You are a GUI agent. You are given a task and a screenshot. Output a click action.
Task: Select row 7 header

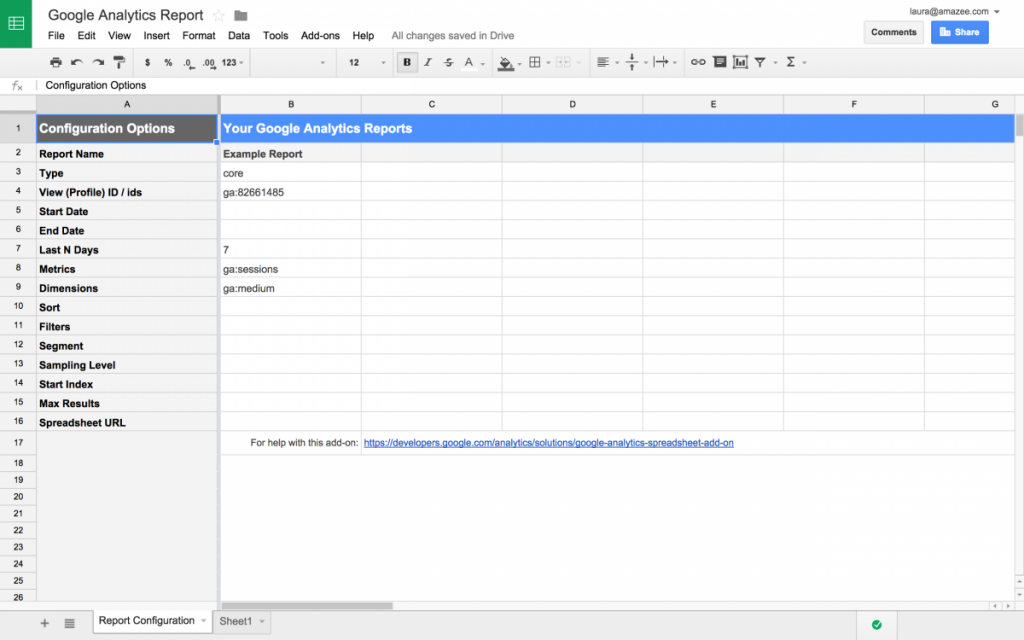pos(18,249)
